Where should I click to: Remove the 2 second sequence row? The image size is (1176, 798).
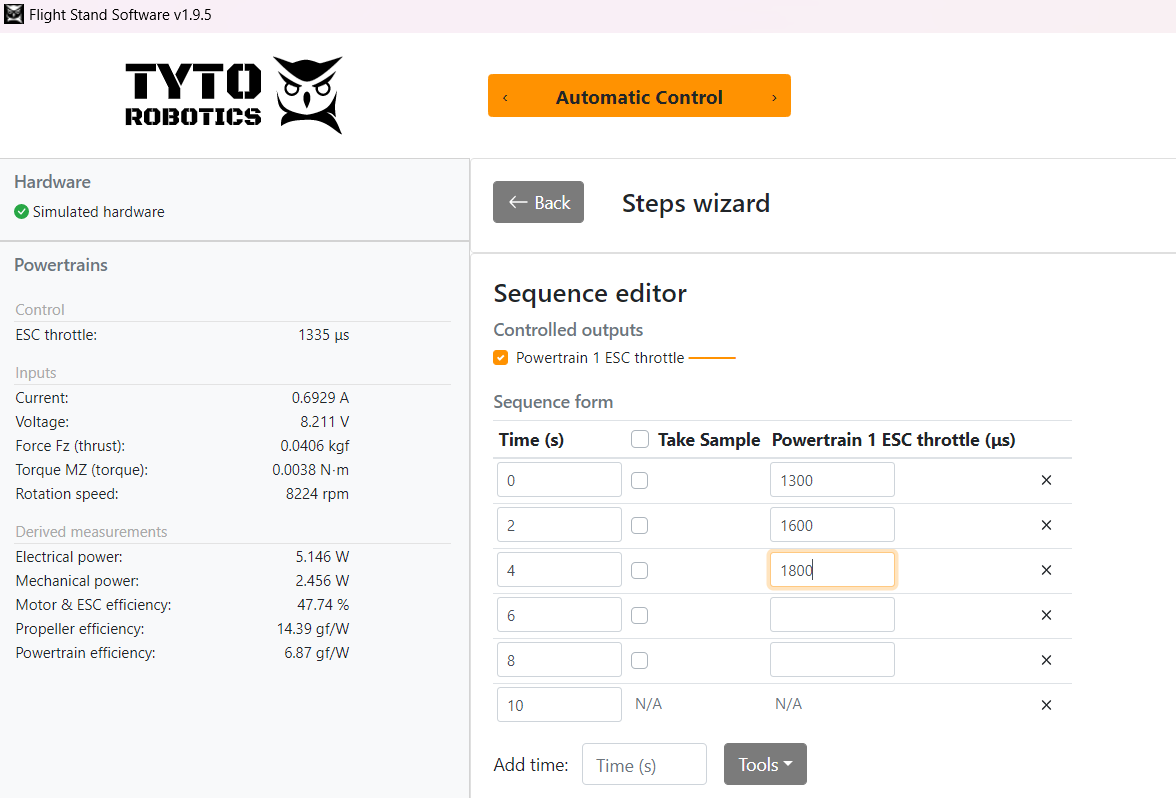1046,525
